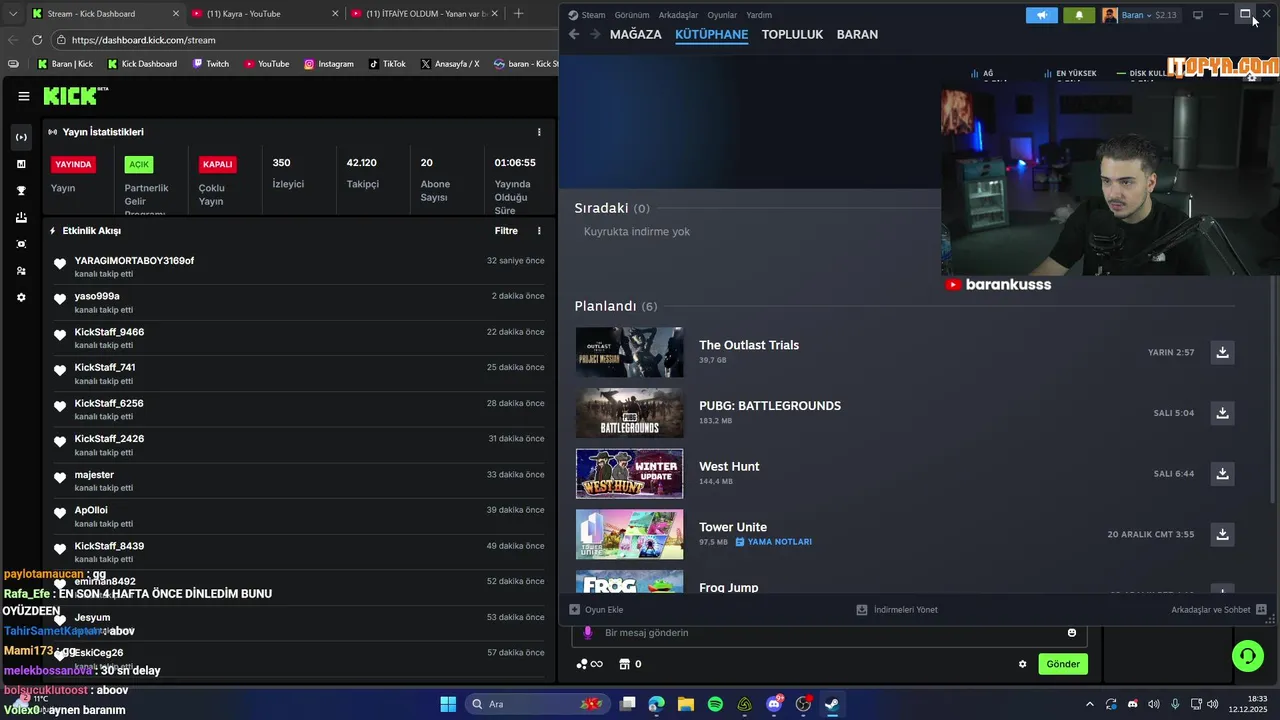The height and width of the screenshot is (720, 1280).
Task: Go to TOPLULUK tab in Steam
Action: tap(792, 34)
